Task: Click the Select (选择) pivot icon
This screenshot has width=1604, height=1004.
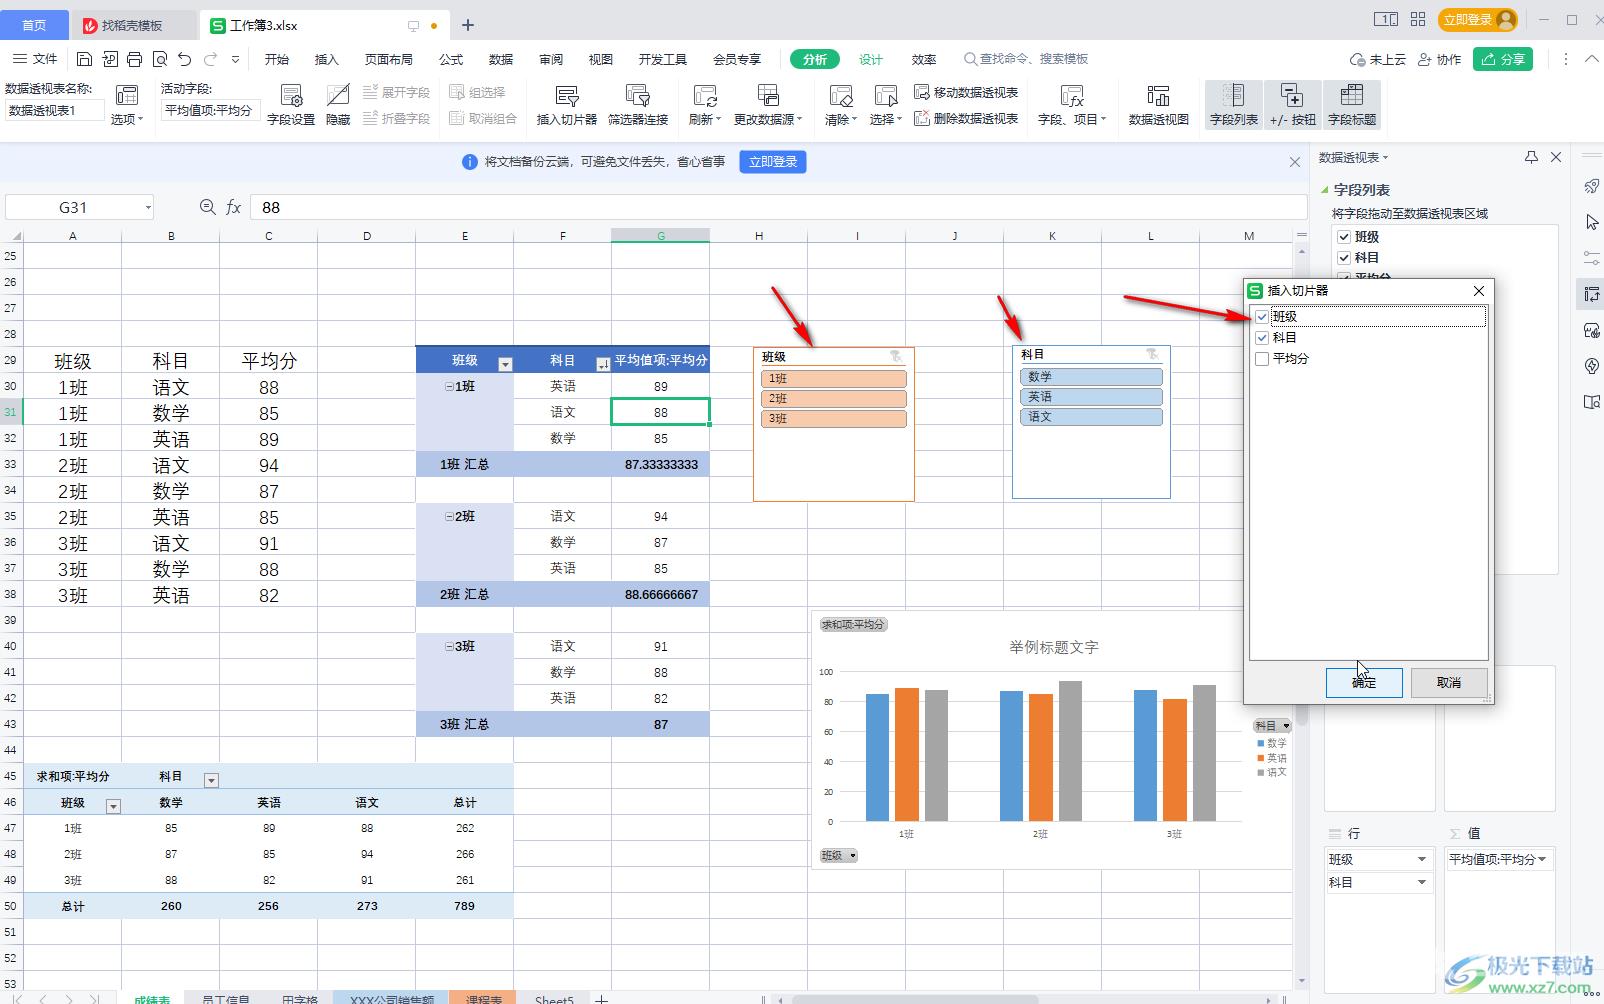Action: [885, 105]
